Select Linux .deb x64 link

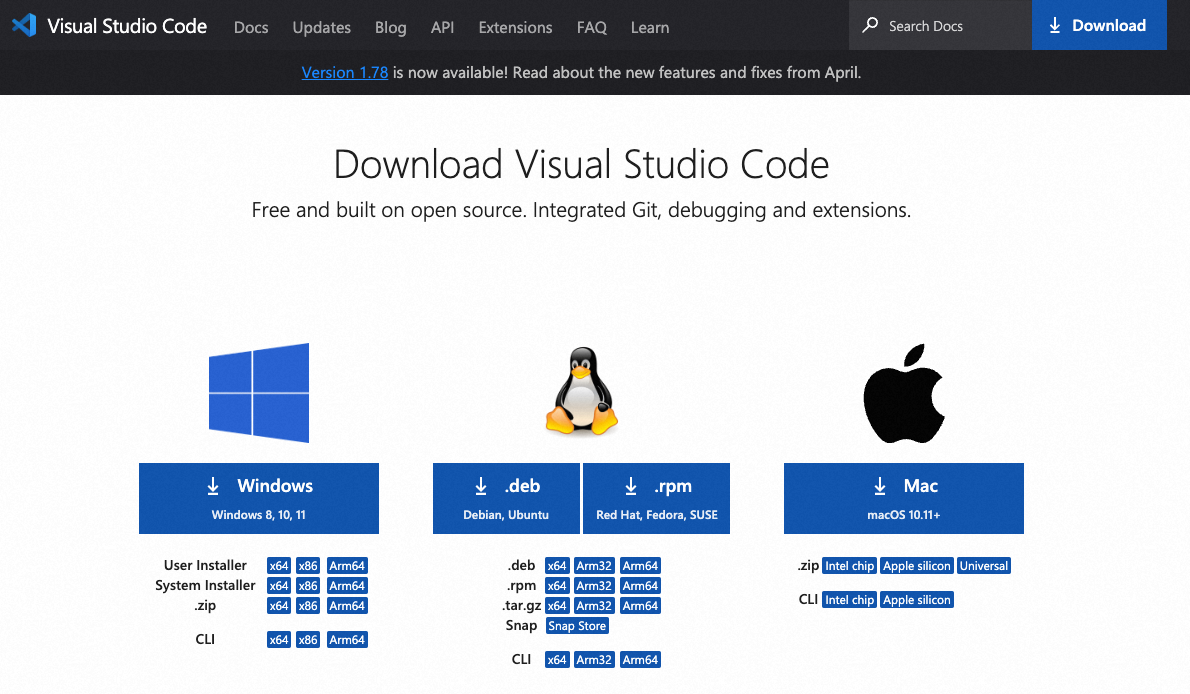click(557, 566)
